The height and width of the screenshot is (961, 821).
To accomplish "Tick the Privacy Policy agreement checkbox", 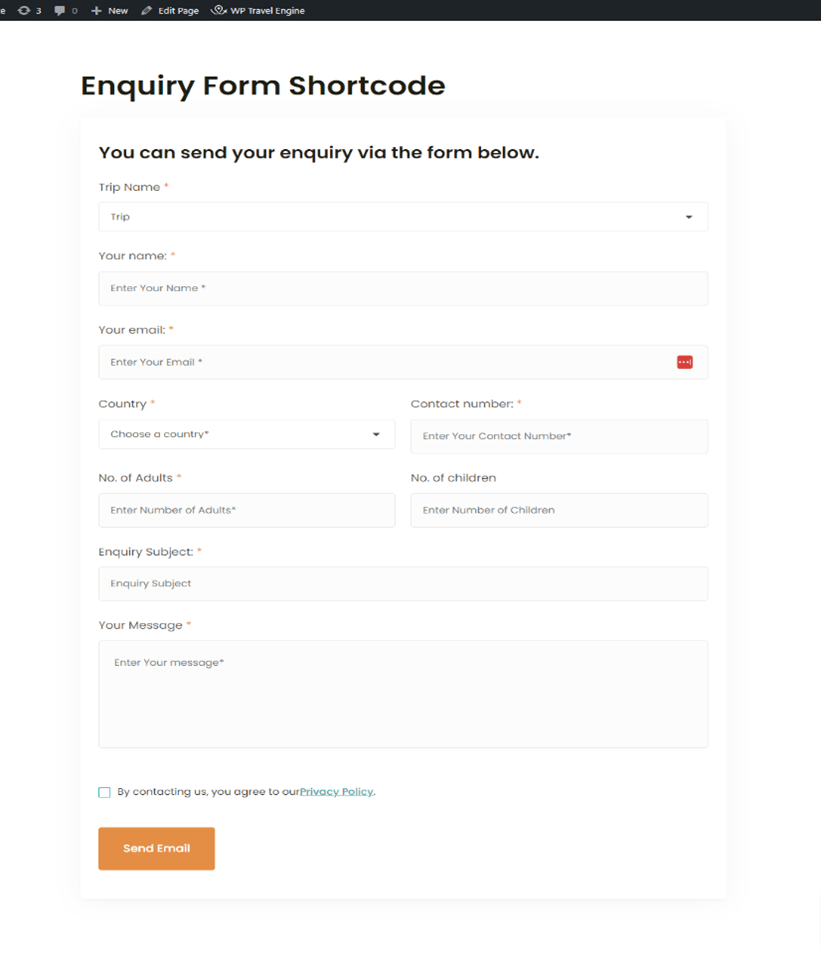I will coord(104,792).
